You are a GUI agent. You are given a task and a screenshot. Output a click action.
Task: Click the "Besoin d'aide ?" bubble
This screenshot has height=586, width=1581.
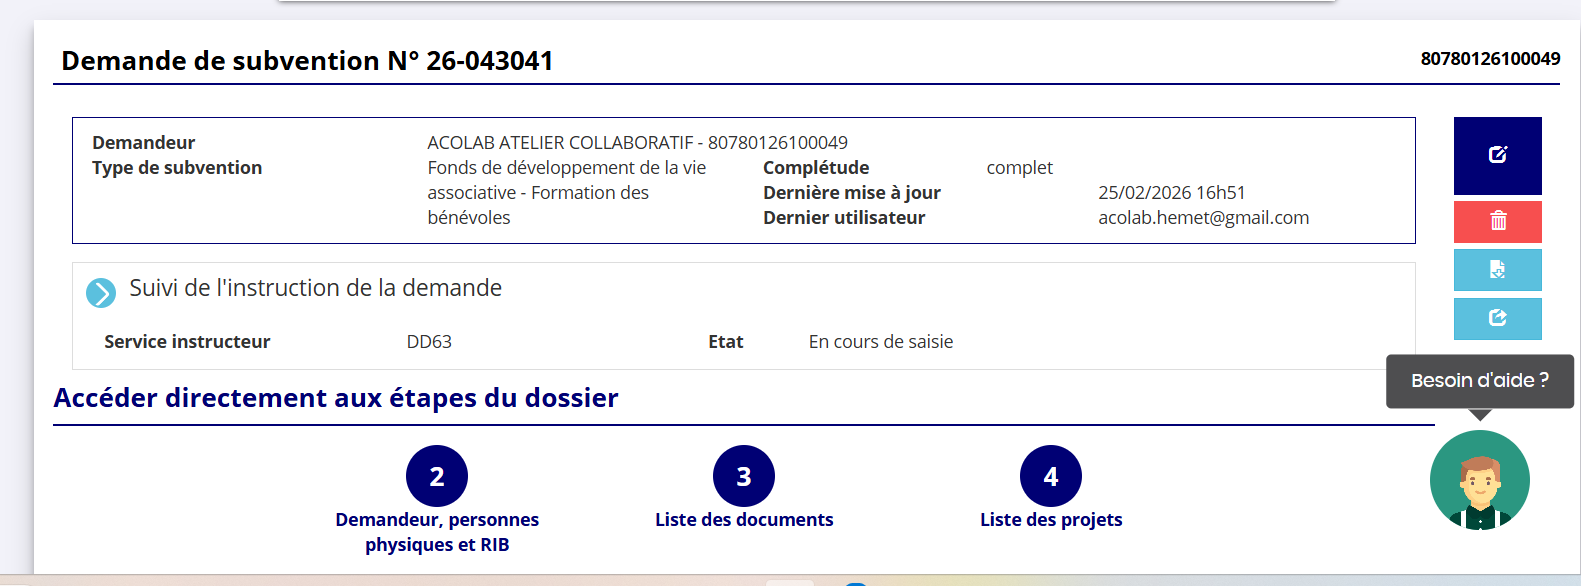coord(1479,381)
